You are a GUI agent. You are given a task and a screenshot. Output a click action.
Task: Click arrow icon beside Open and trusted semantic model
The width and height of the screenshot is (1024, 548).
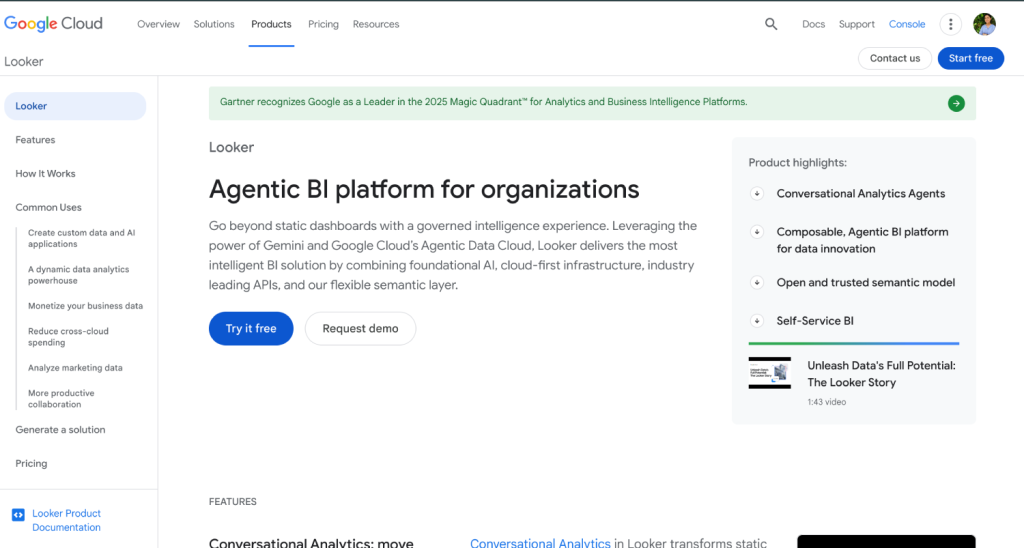[757, 283]
